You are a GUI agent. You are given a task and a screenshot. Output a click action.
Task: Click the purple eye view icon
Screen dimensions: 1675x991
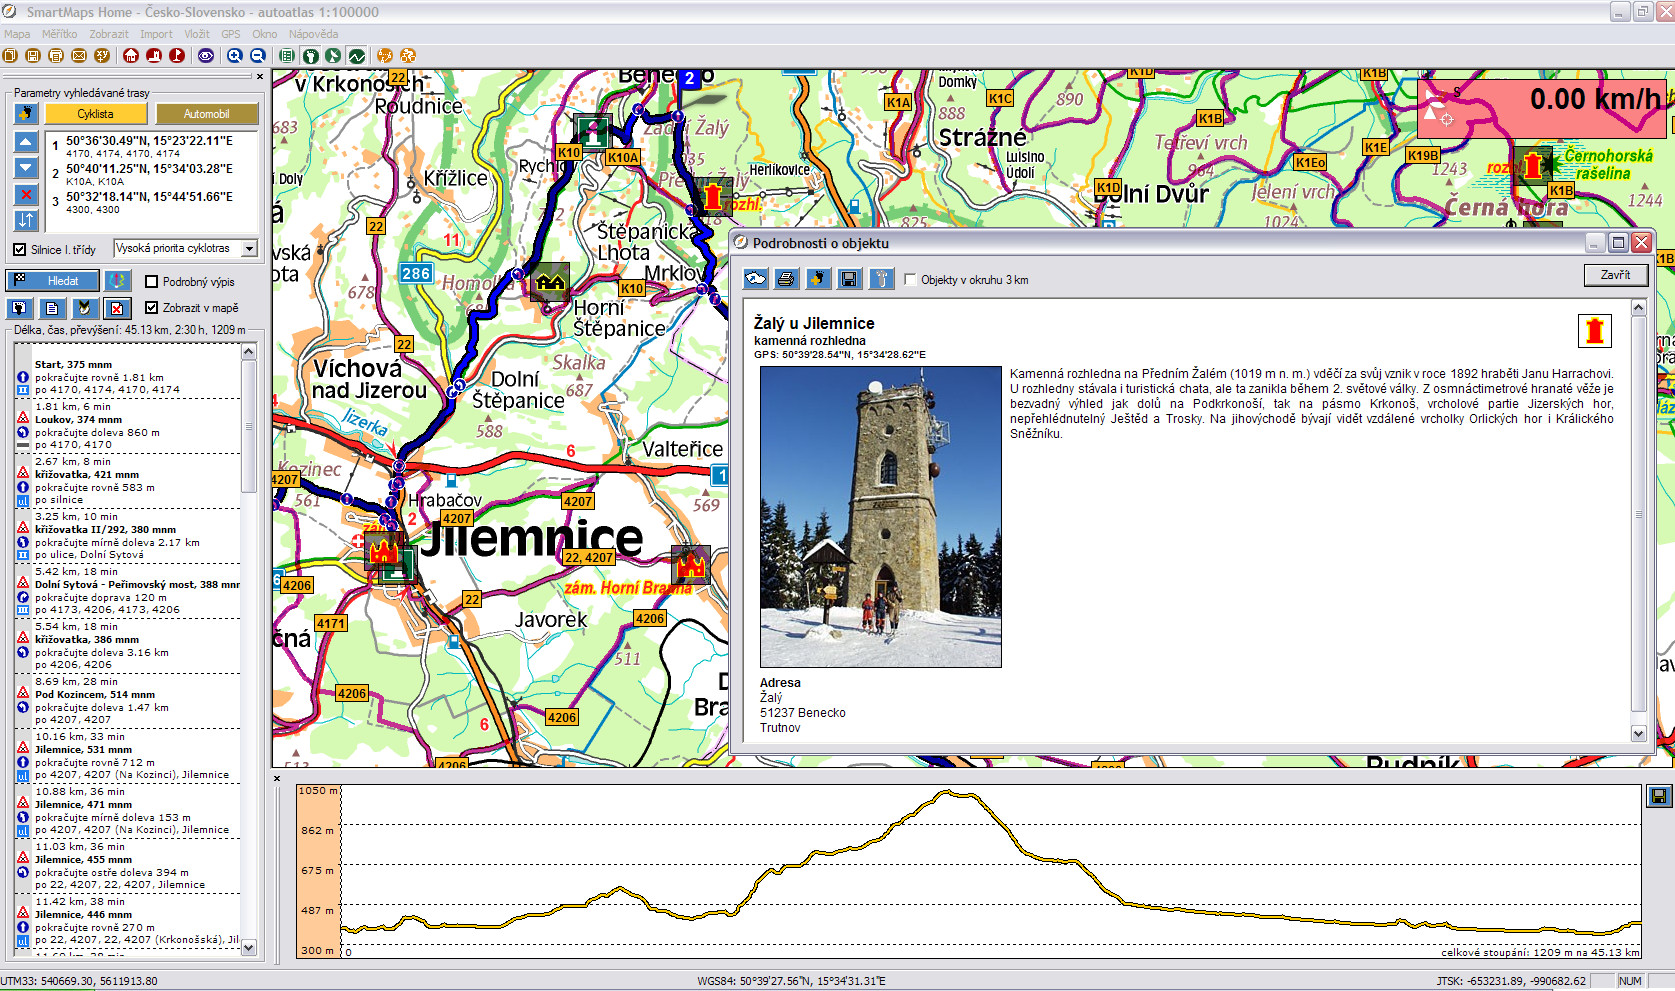click(x=206, y=56)
